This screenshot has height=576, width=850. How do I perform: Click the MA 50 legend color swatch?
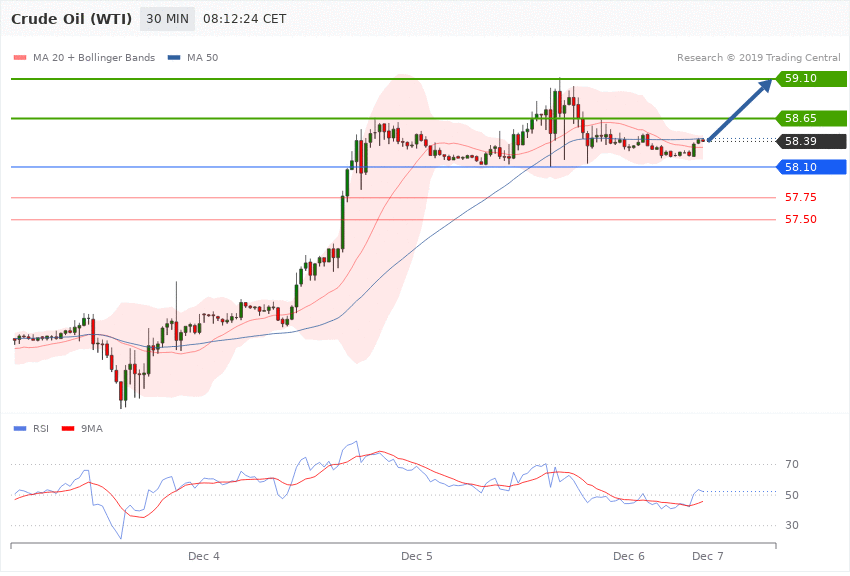click(174, 57)
